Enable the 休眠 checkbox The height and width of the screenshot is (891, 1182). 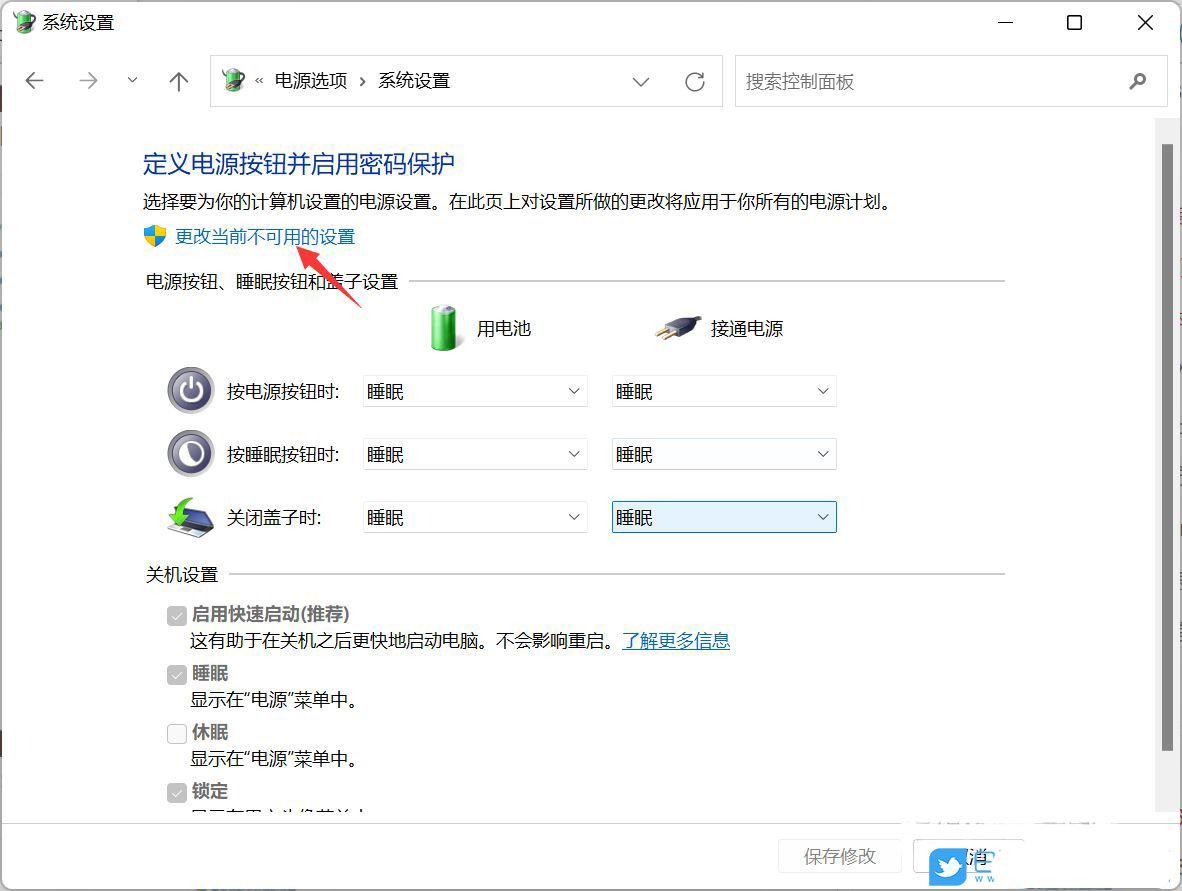coord(176,733)
